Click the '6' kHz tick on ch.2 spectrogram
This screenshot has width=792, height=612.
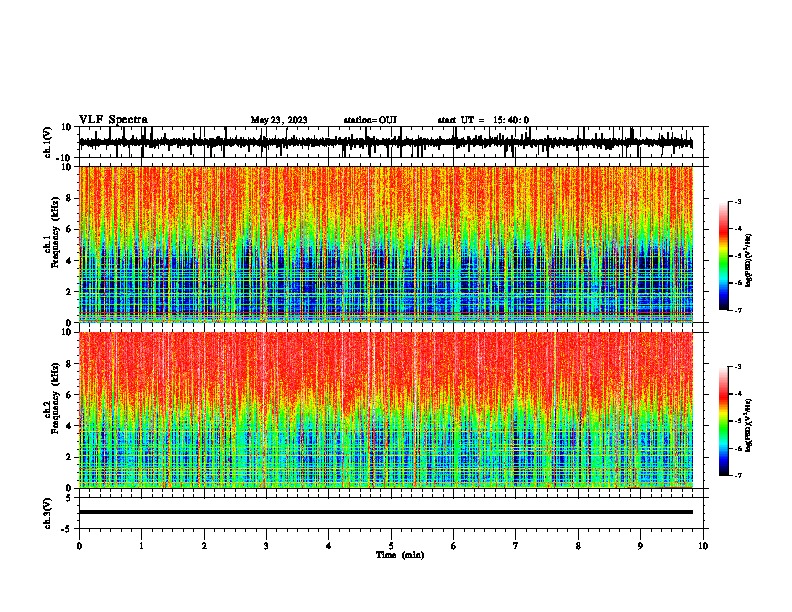[x=69, y=395]
